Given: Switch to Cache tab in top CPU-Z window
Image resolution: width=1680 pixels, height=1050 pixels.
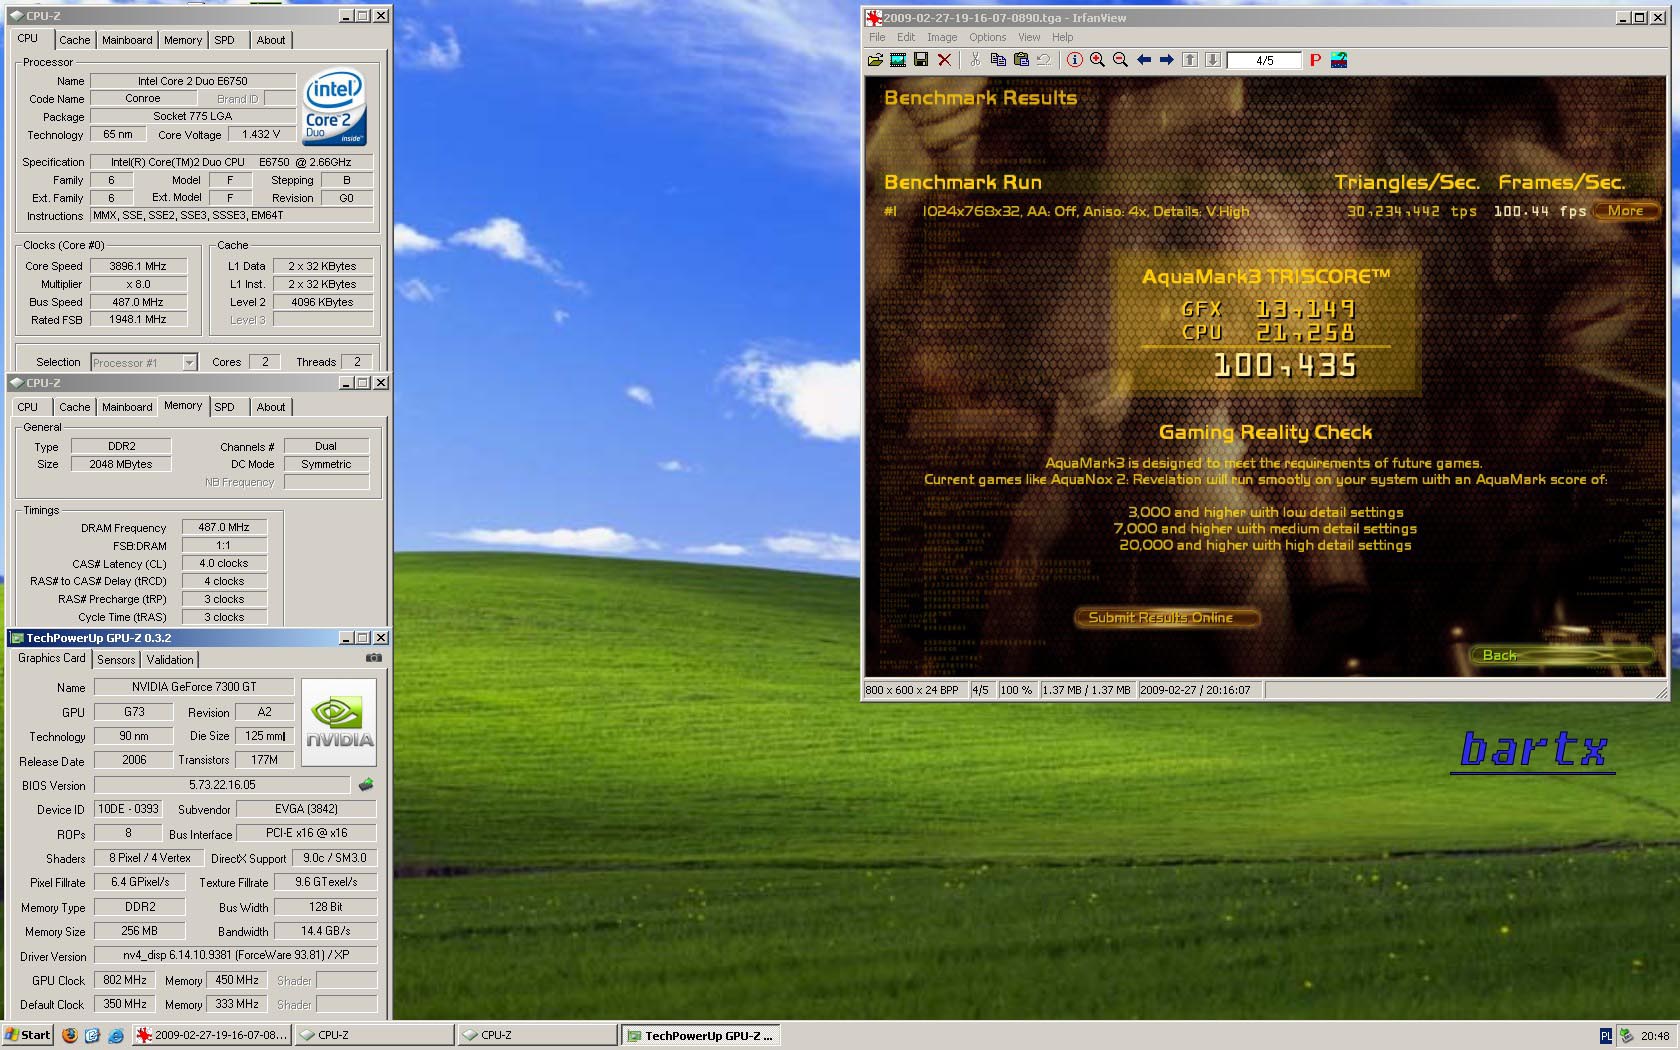Looking at the screenshot, I should [x=75, y=40].
